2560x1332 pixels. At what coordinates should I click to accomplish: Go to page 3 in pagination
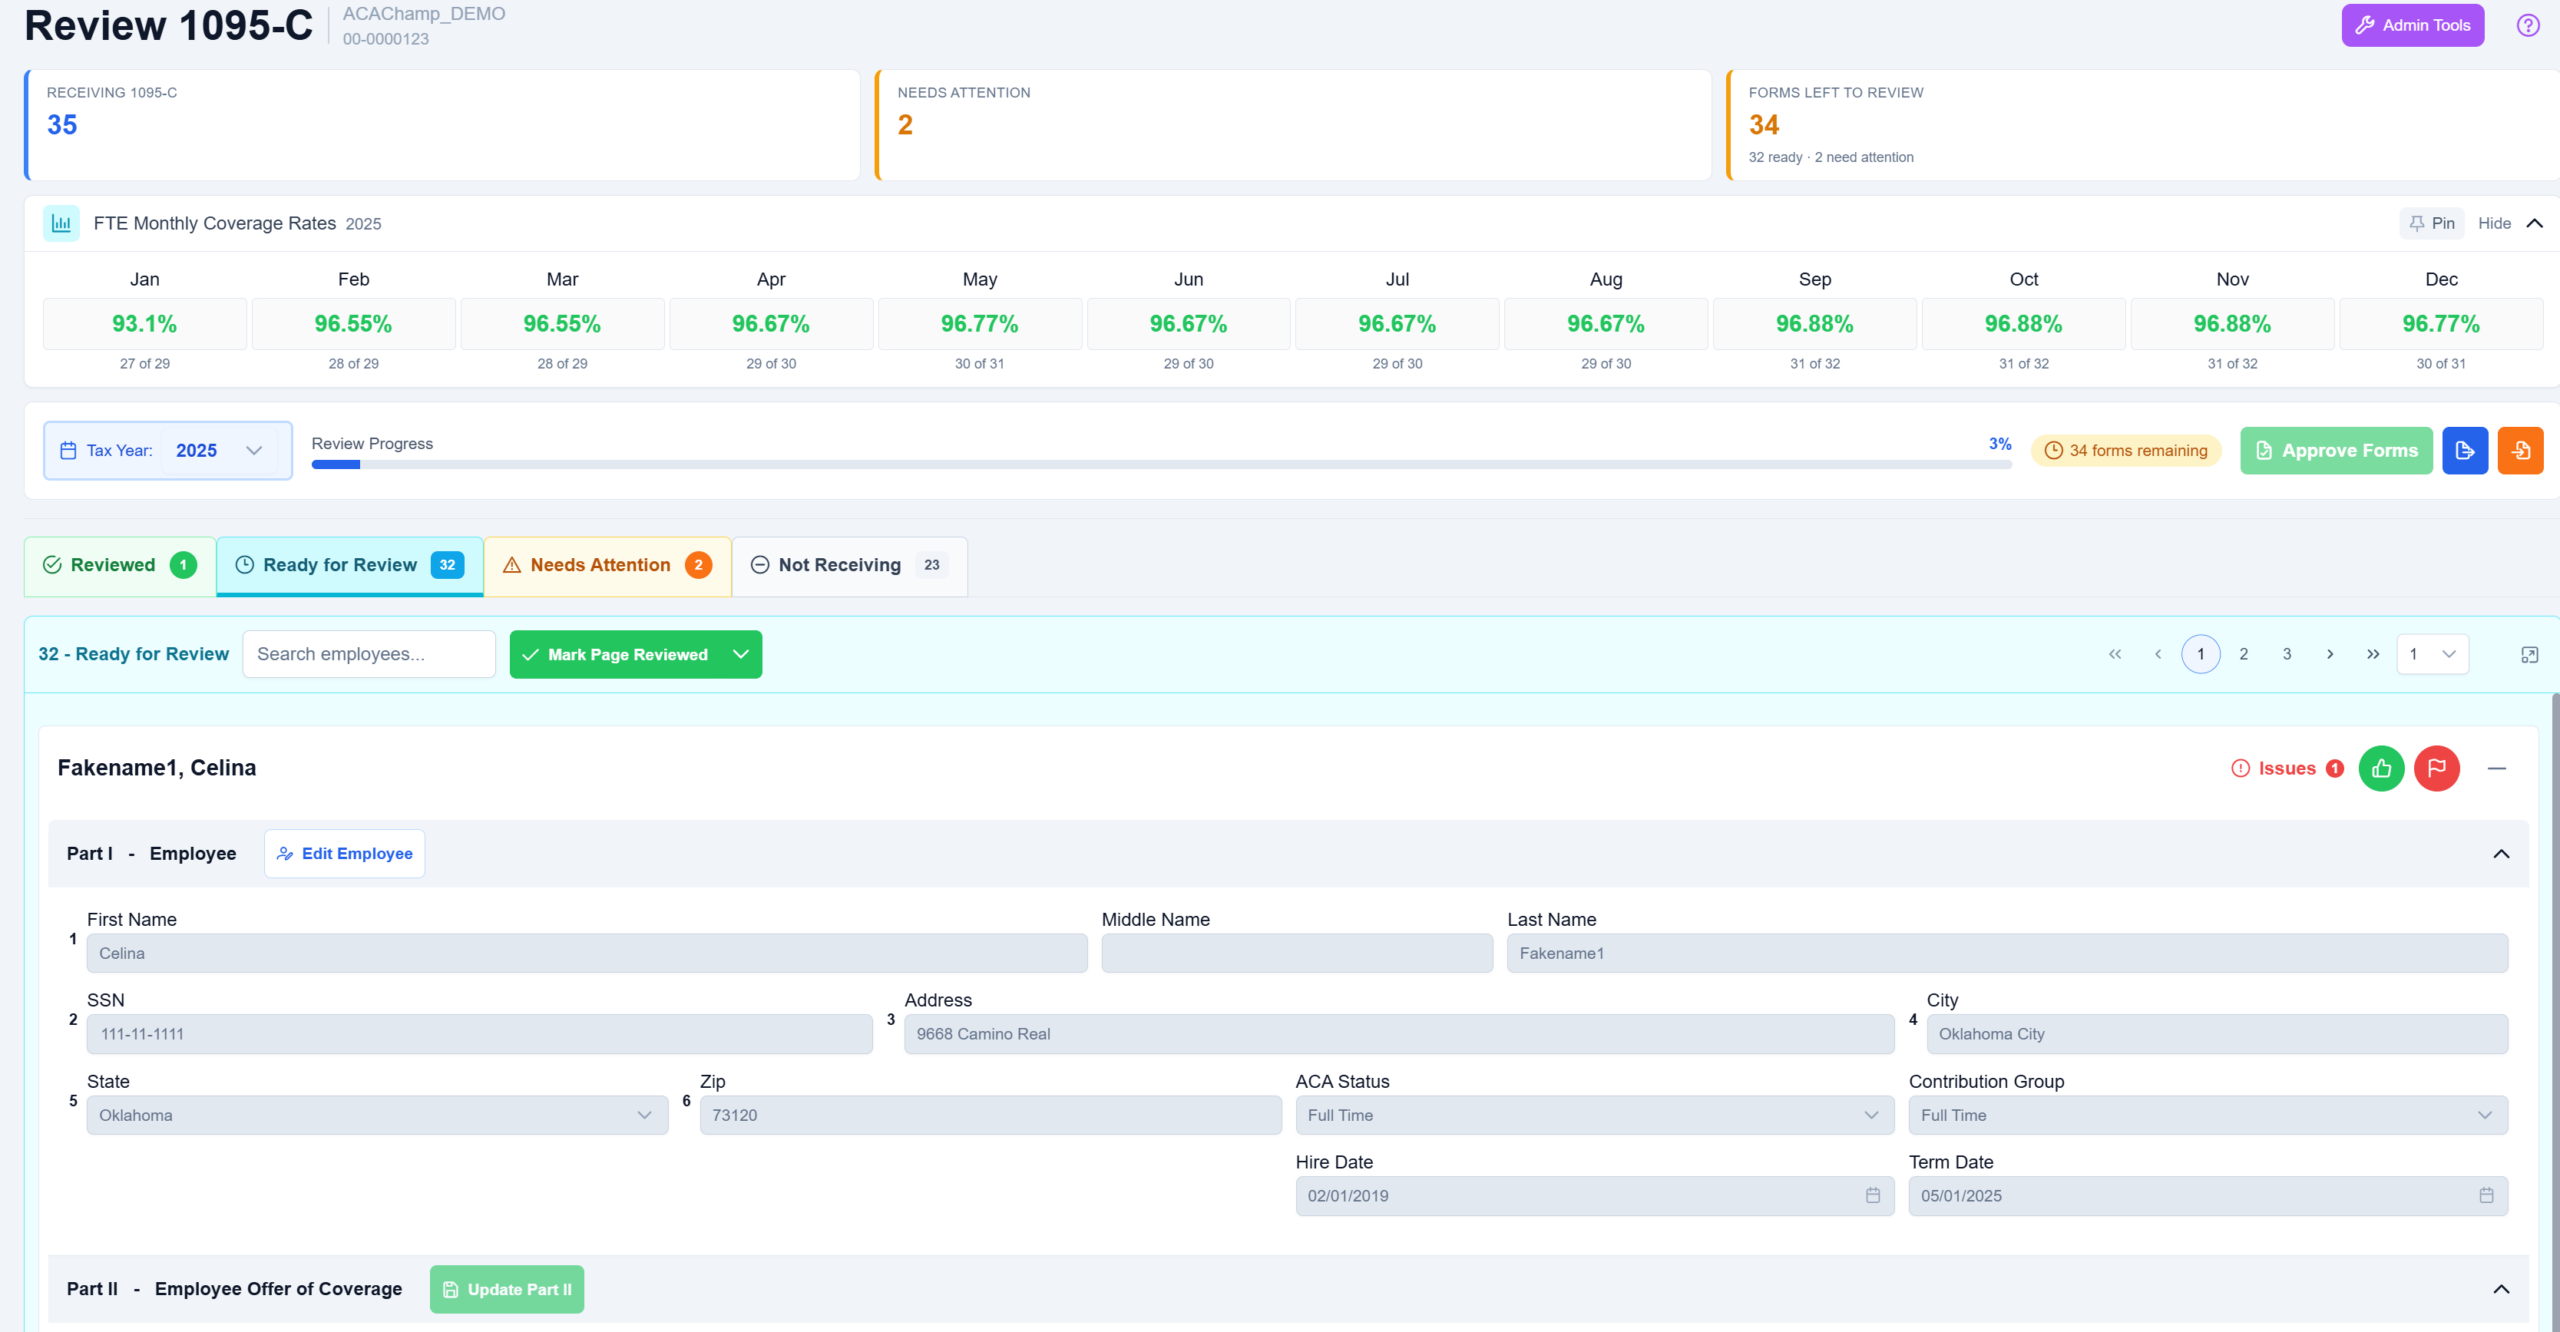point(2287,654)
